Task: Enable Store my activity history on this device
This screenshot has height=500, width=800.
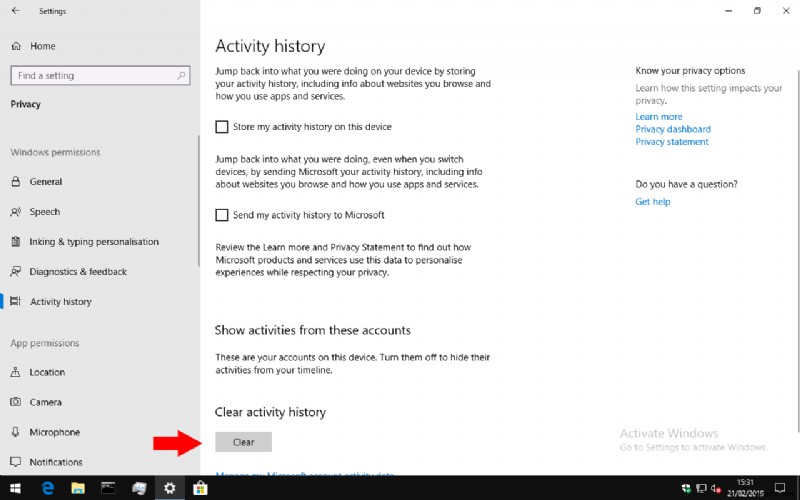Action: [222, 127]
